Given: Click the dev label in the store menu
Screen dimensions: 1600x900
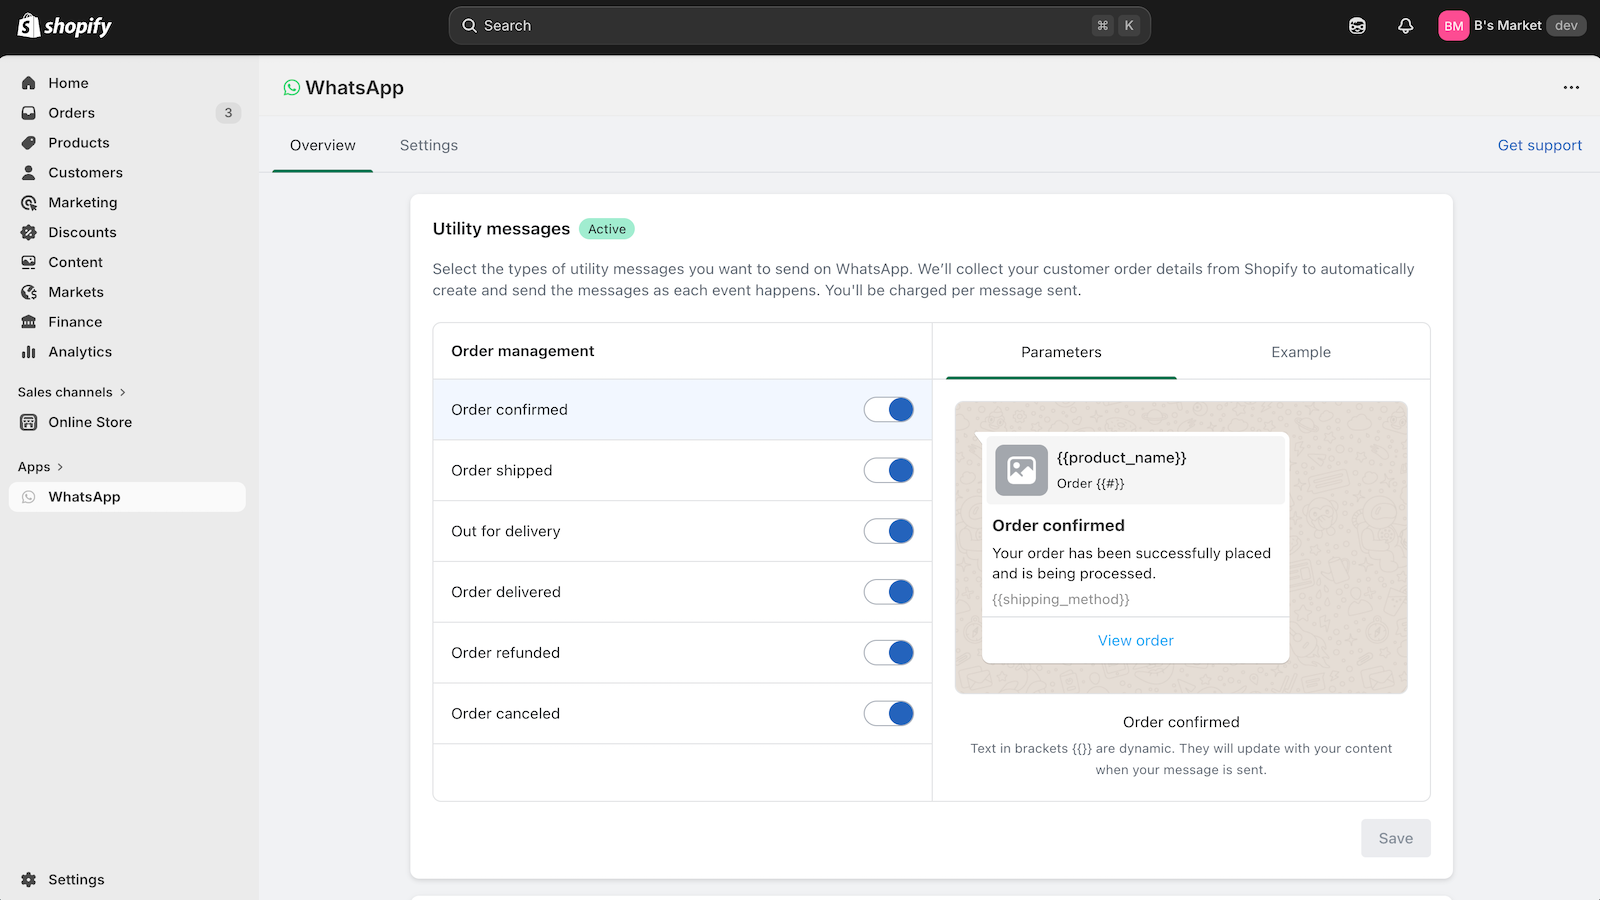Looking at the screenshot, I should click(x=1566, y=26).
